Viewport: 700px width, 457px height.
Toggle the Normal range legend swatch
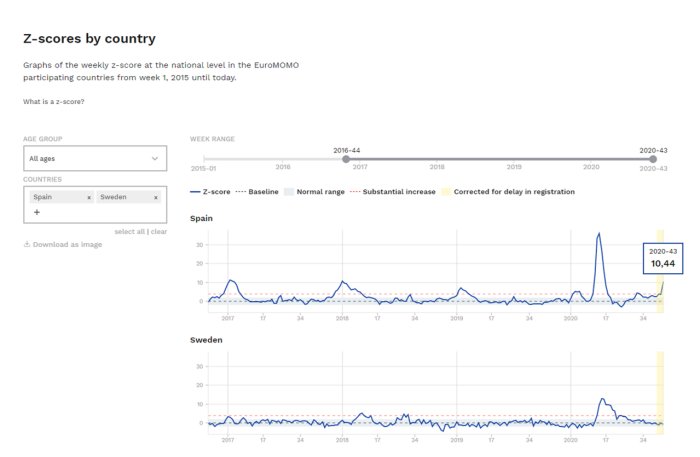point(289,192)
